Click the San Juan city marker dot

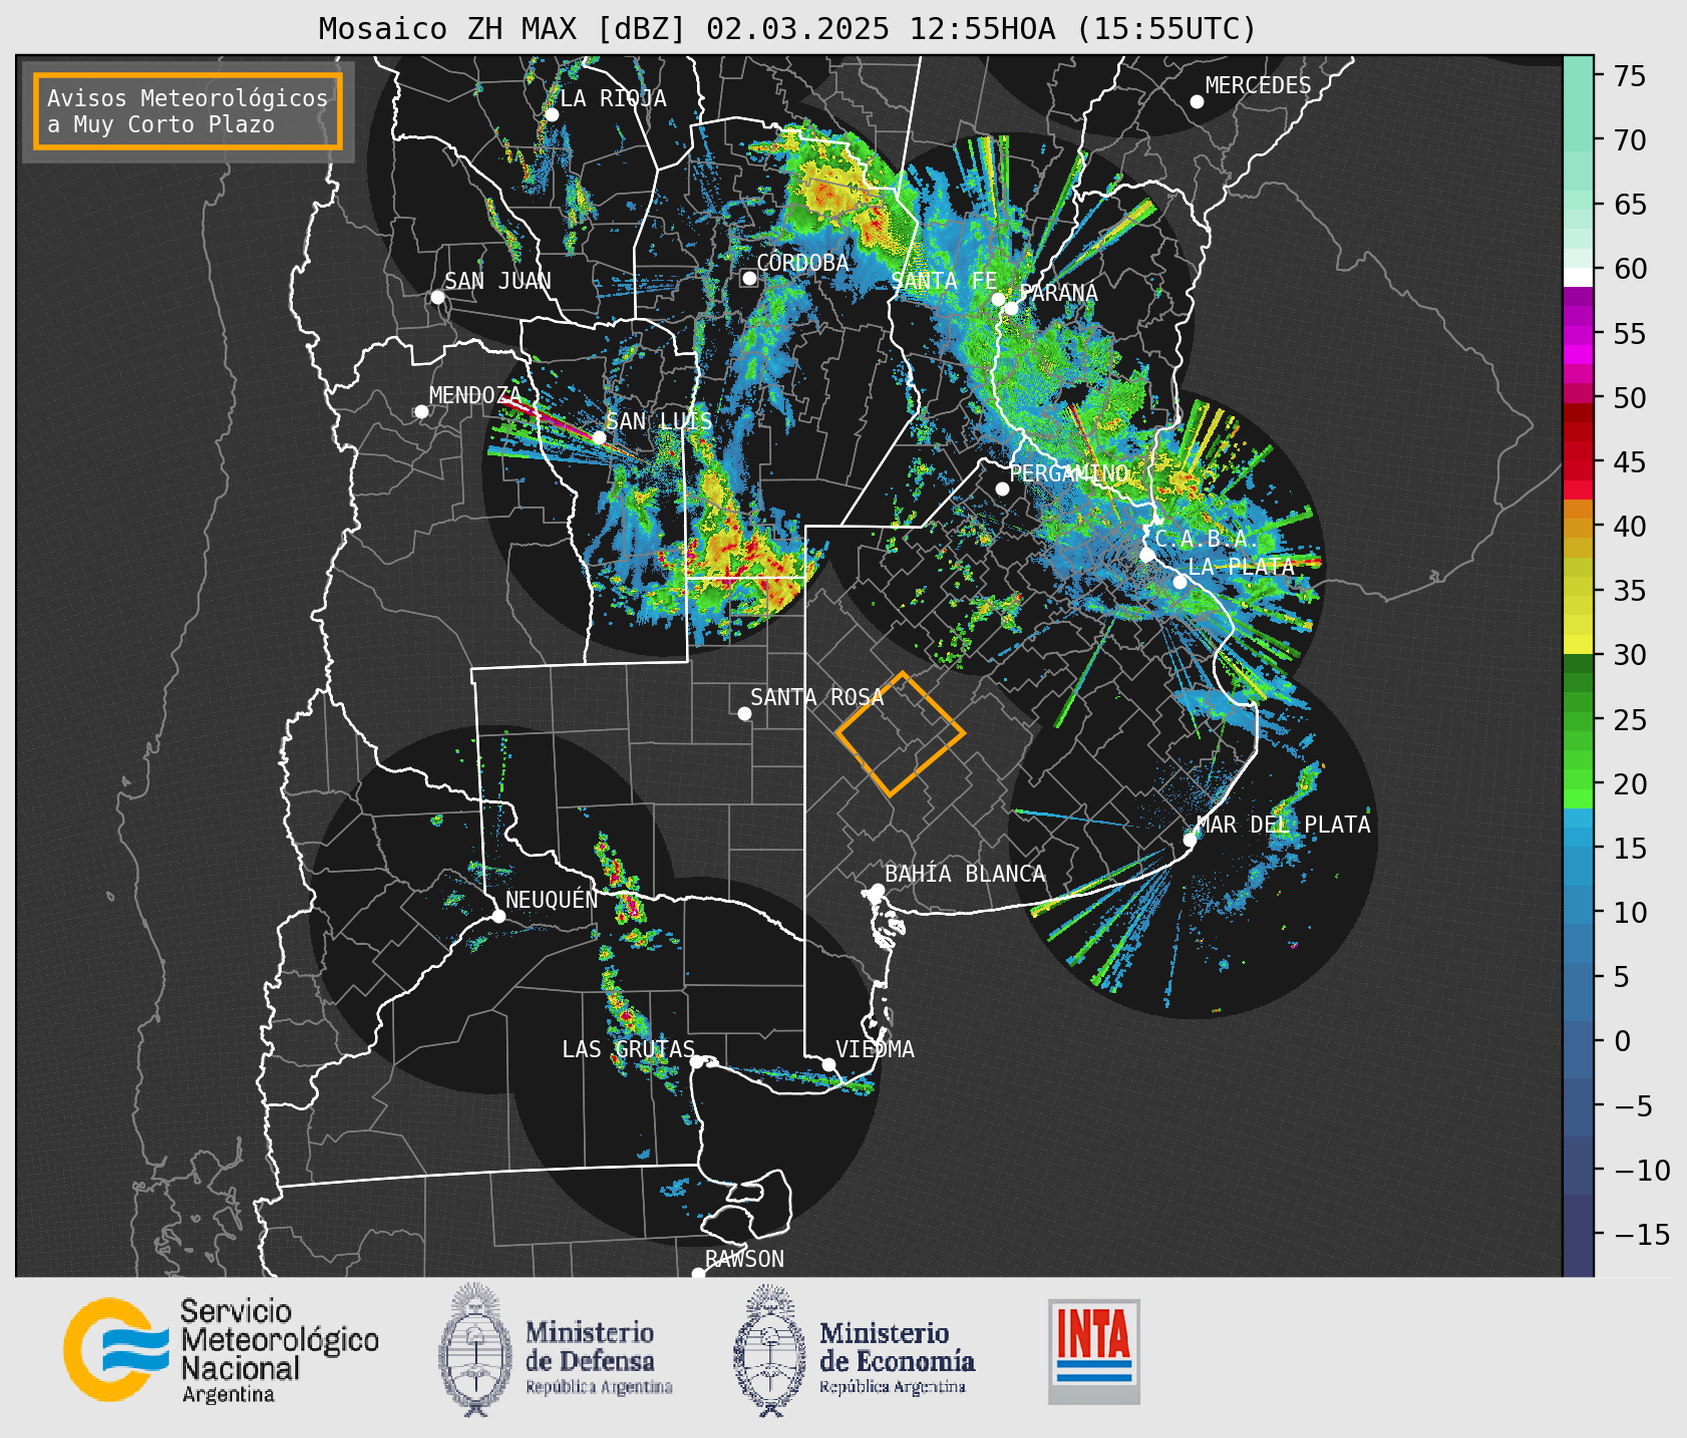pyautogui.click(x=437, y=297)
